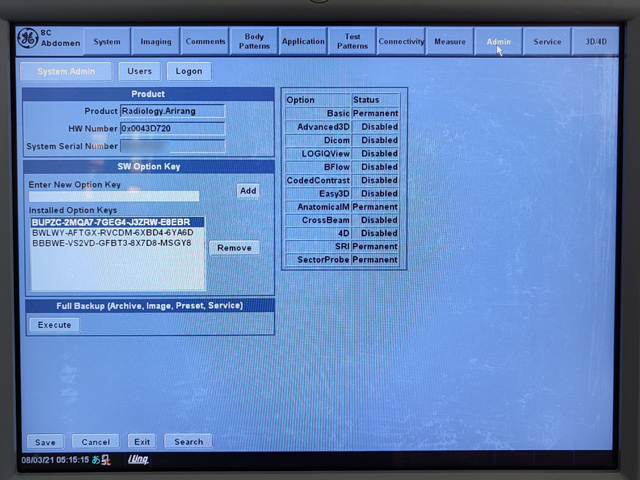Switch to the Connectivity tab
Screen dimensions: 640x480
401,41
